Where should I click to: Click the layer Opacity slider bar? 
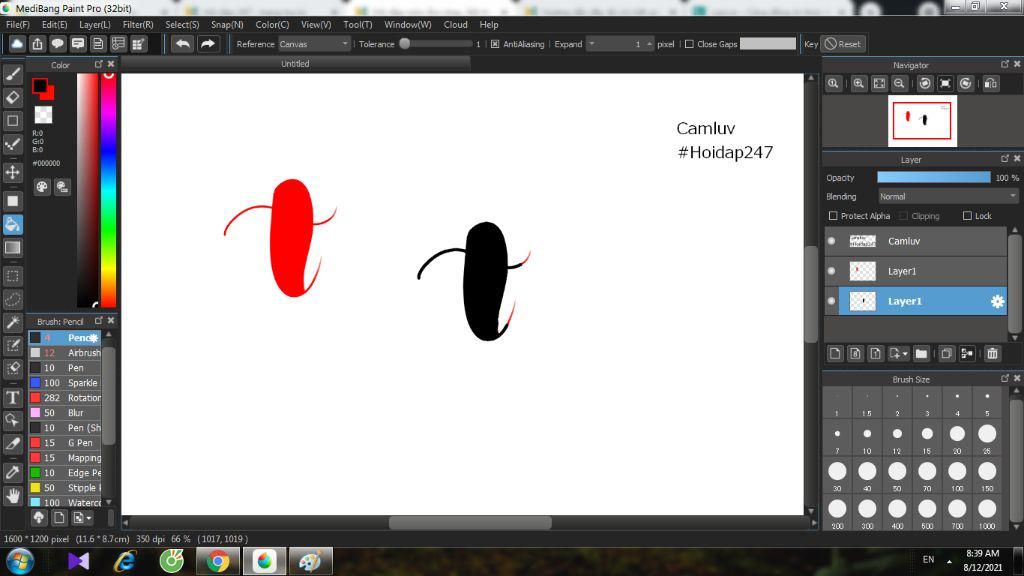point(933,178)
